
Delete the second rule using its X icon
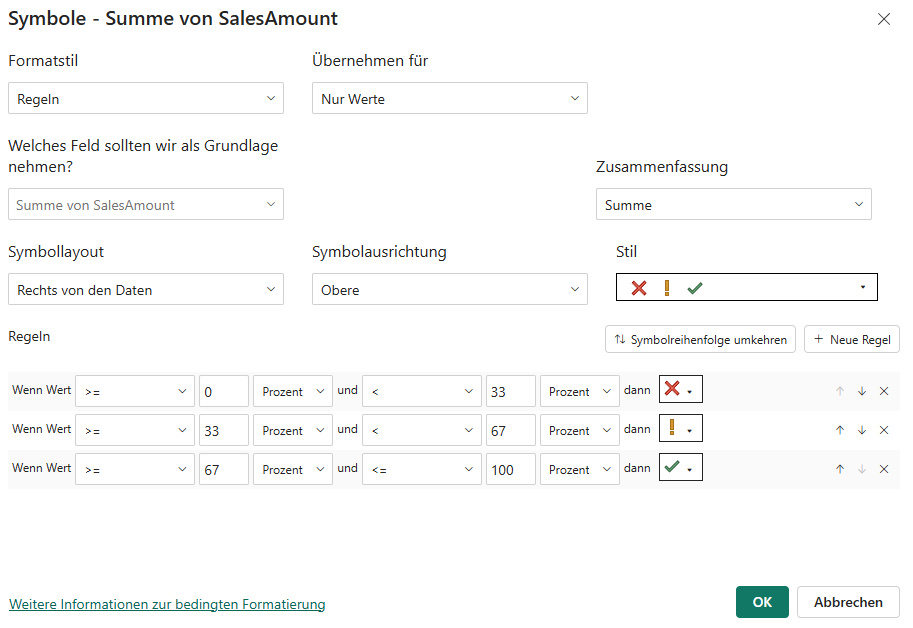(883, 429)
